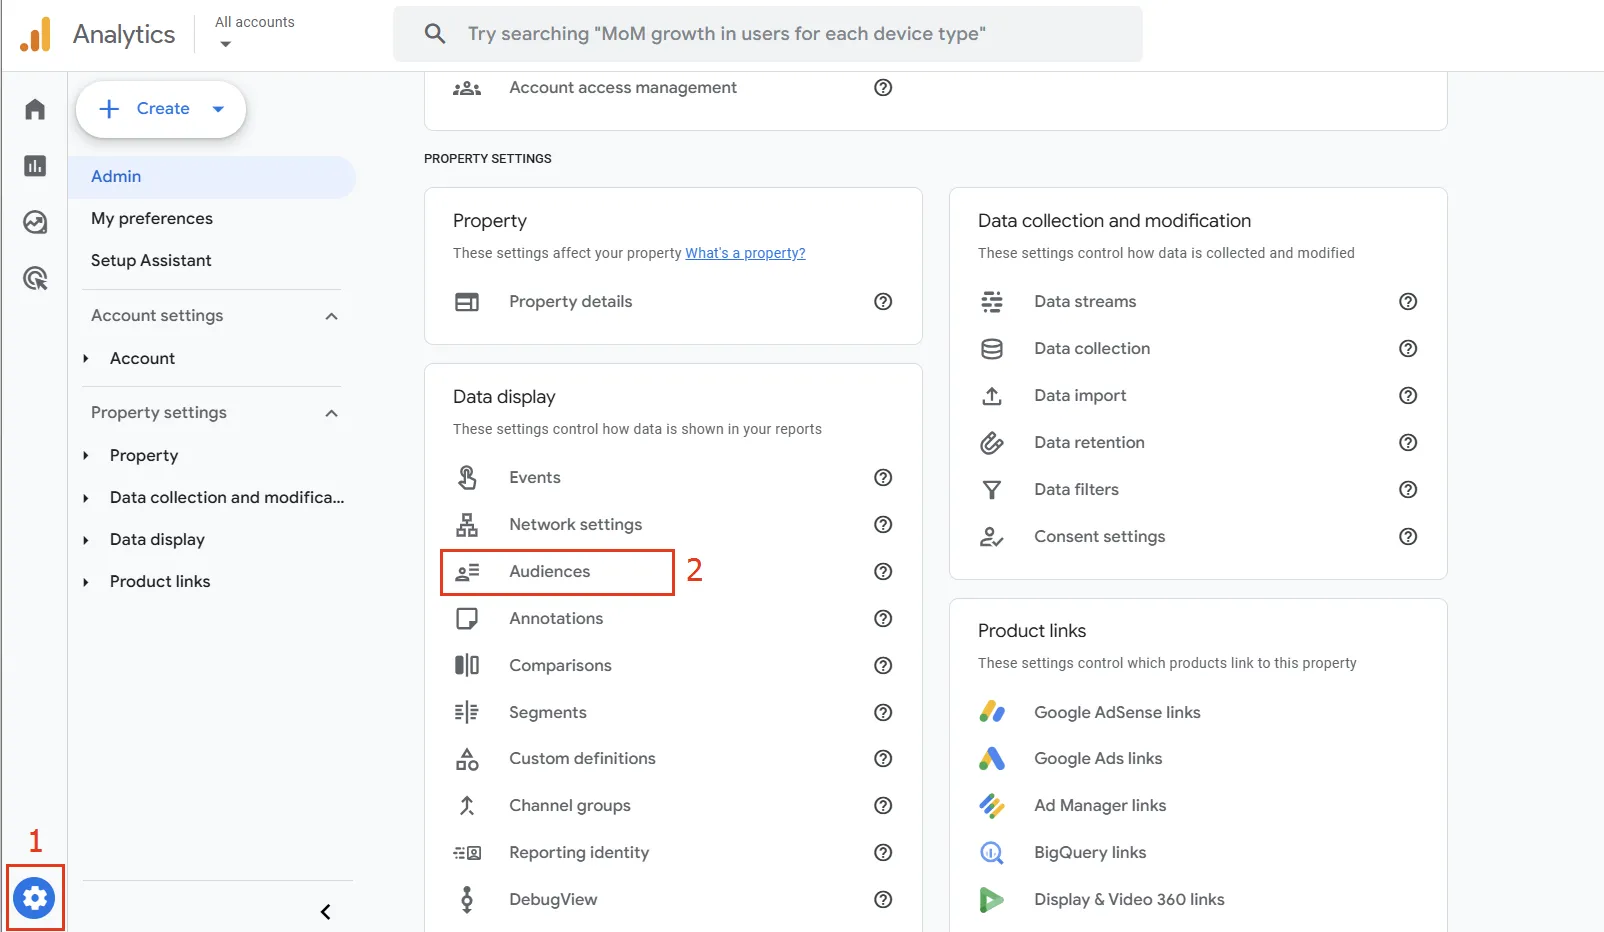
Task: Open the Advertising icon in sidebar
Action: 35,279
